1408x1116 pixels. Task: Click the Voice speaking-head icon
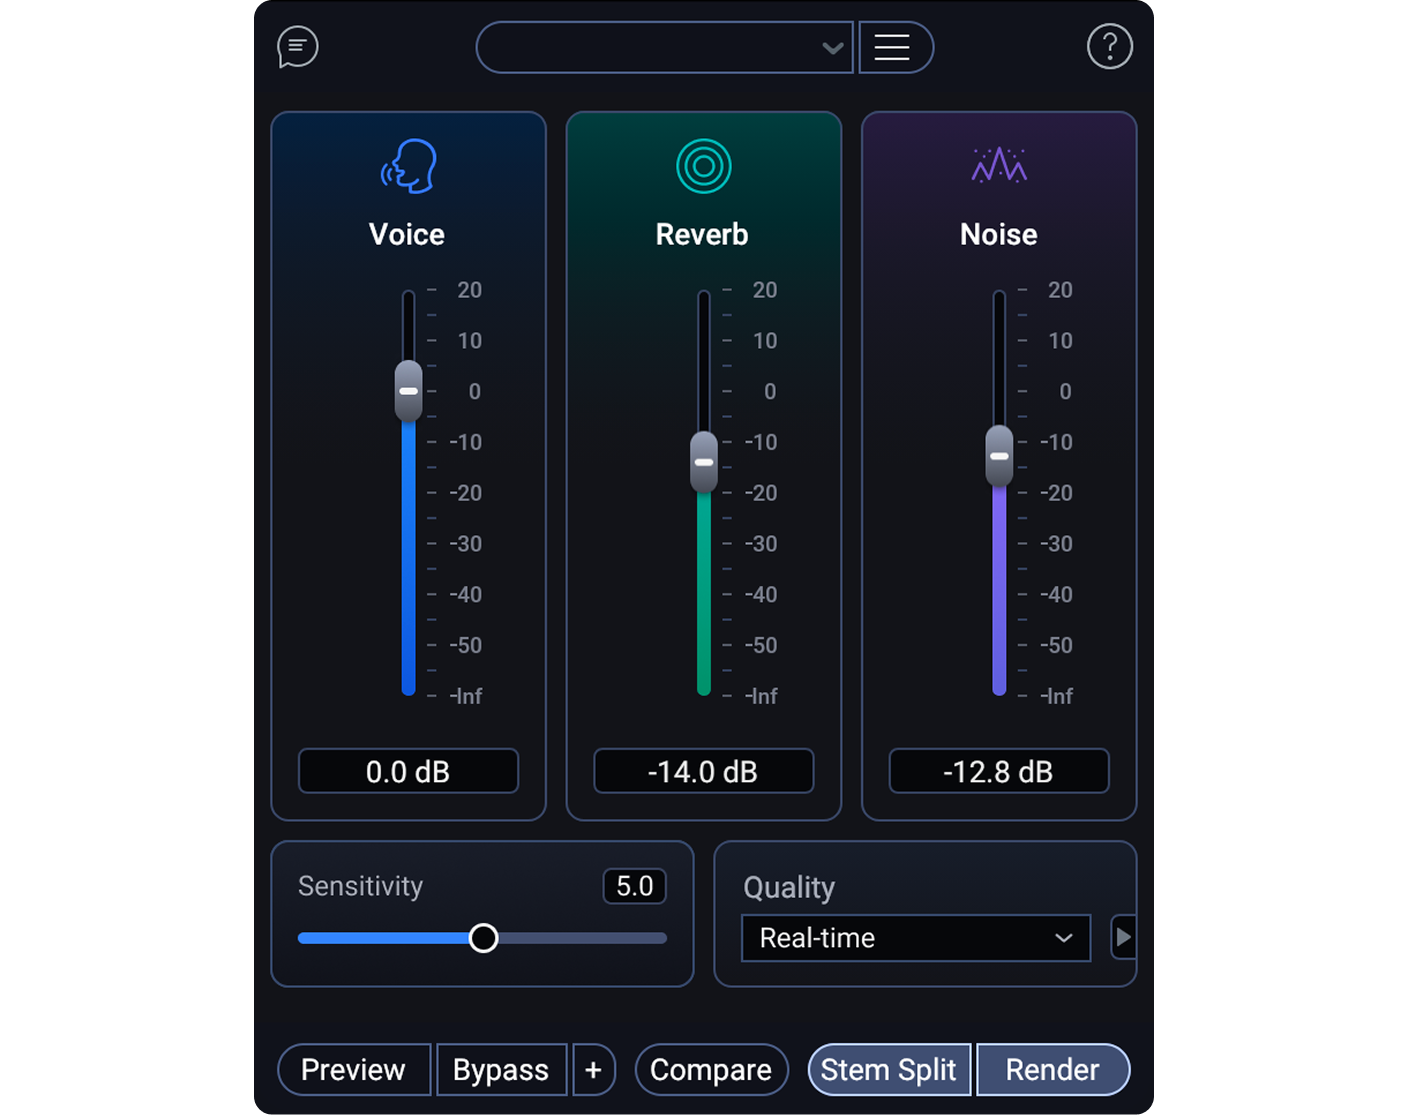pos(407,166)
